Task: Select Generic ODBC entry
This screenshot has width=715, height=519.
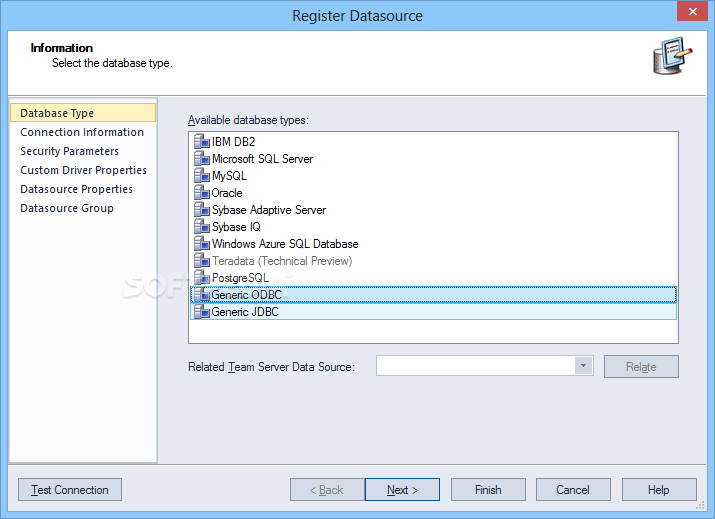Action: click(x=433, y=295)
